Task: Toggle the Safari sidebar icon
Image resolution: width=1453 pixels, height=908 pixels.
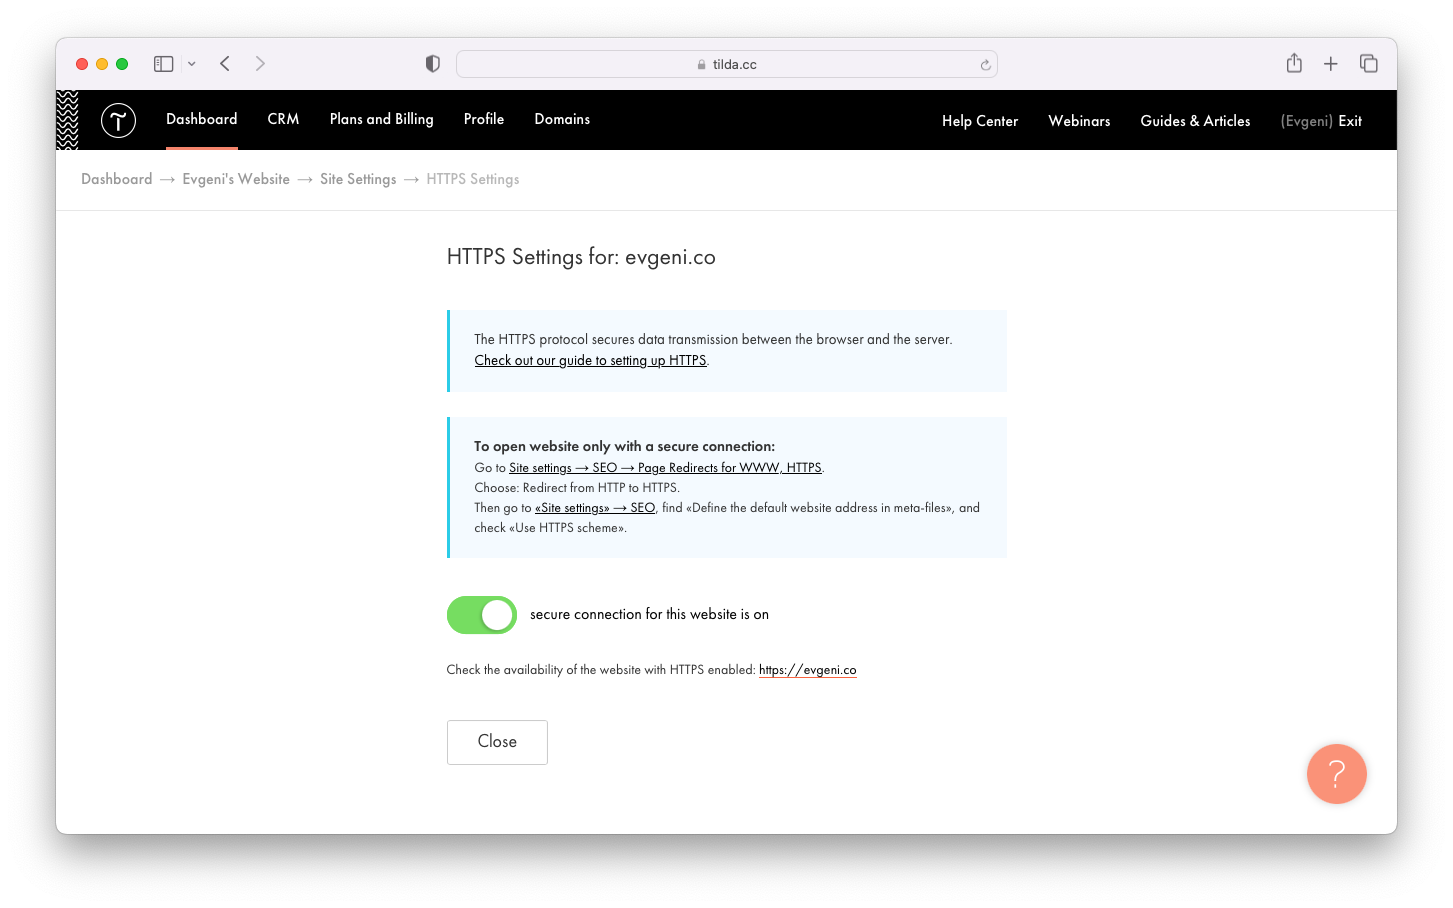Action: coord(162,63)
